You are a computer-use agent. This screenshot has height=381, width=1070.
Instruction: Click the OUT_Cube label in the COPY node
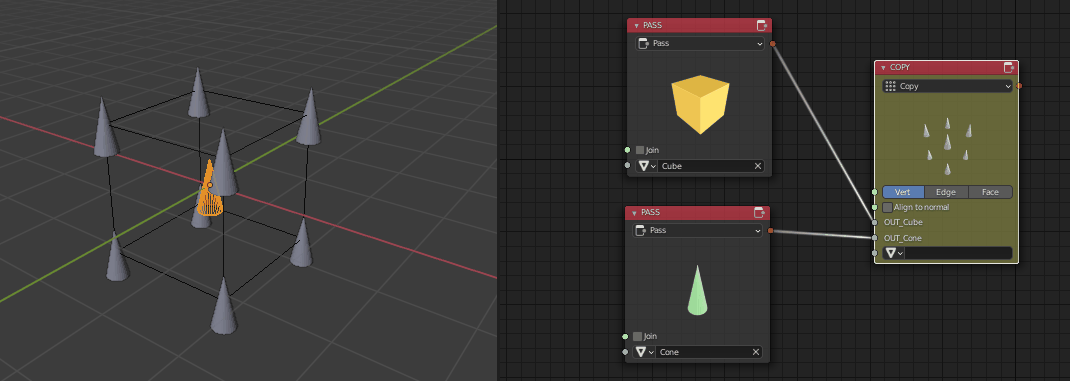click(x=903, y=222)
